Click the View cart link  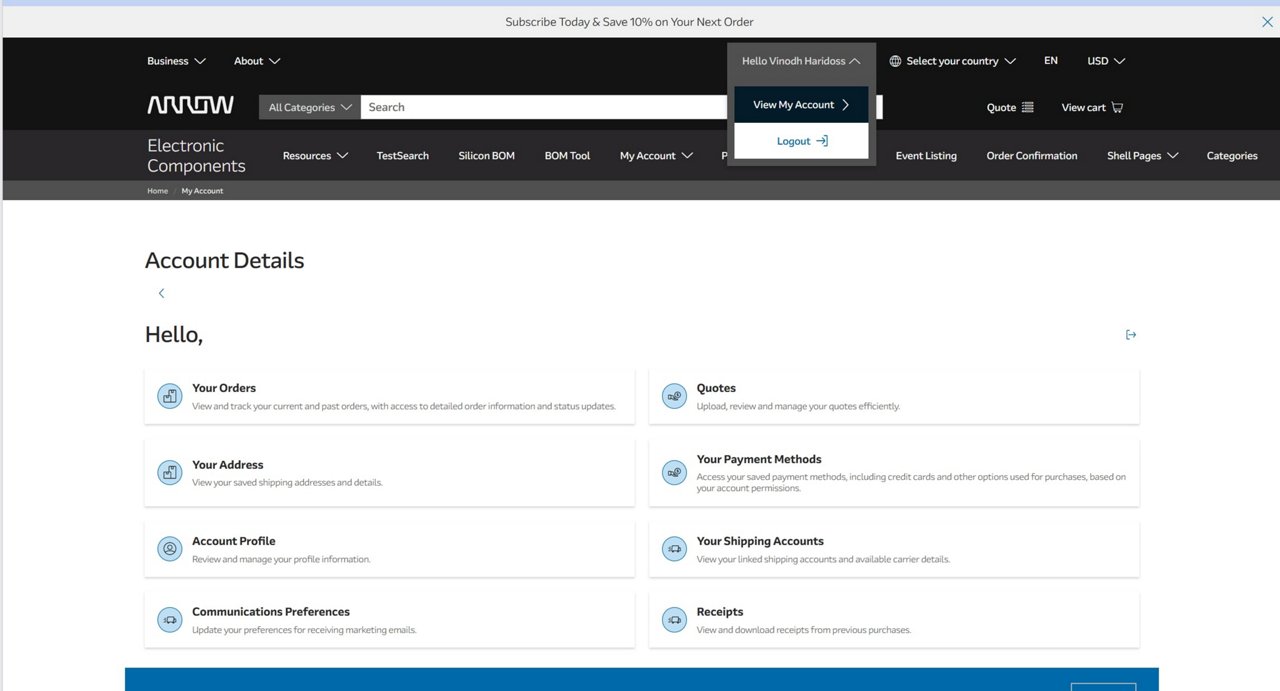click(x=1092, y=107)
